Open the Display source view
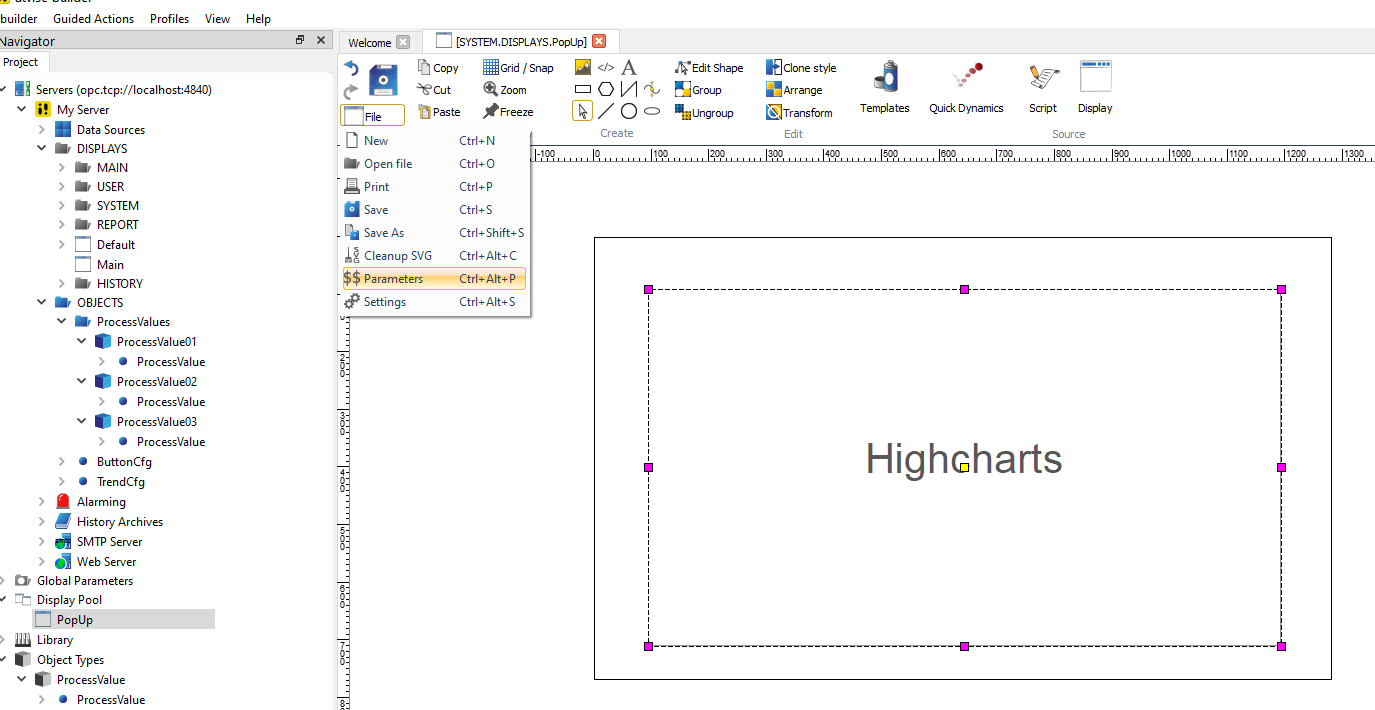Viewport: 1375px width, 710px height. click(1095, 88)
